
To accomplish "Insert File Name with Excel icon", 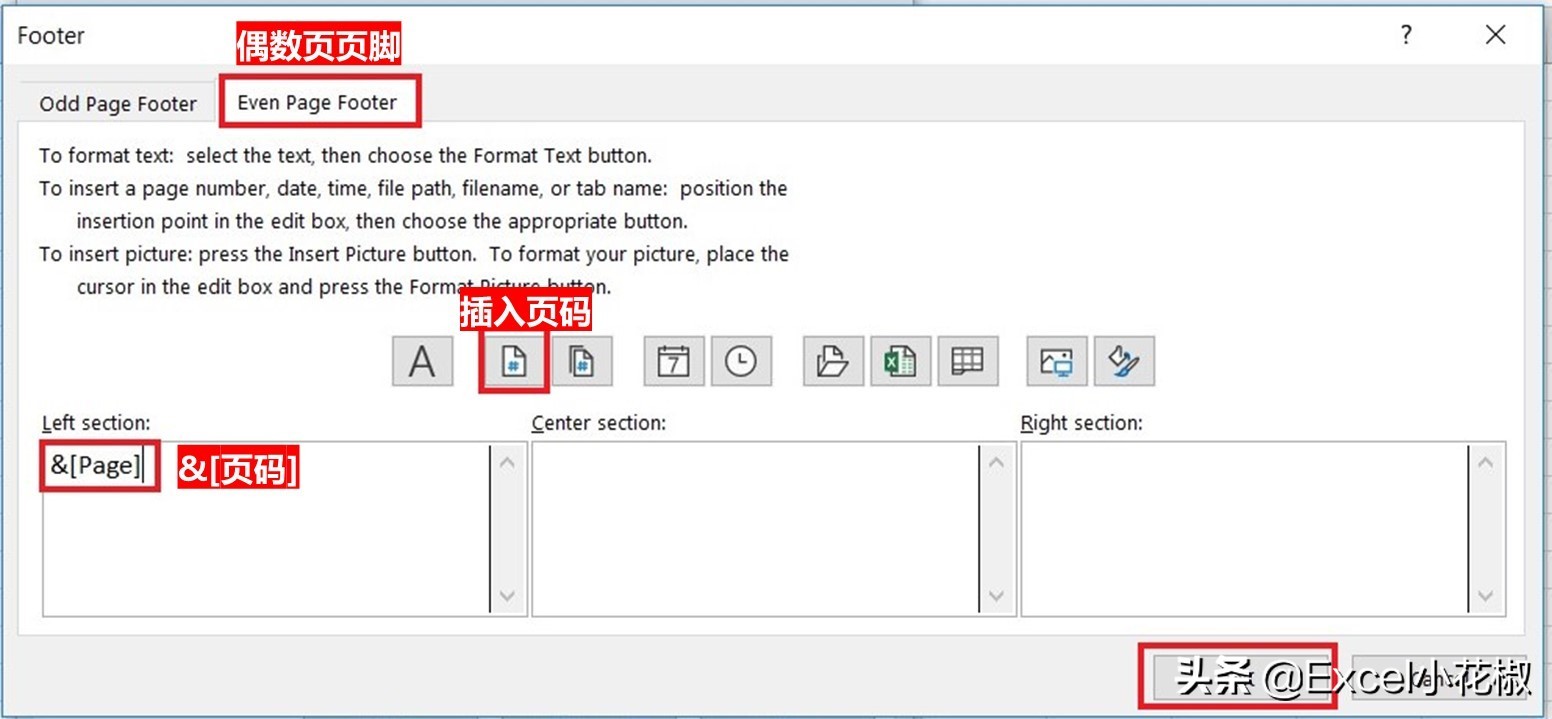I will 900,361.
